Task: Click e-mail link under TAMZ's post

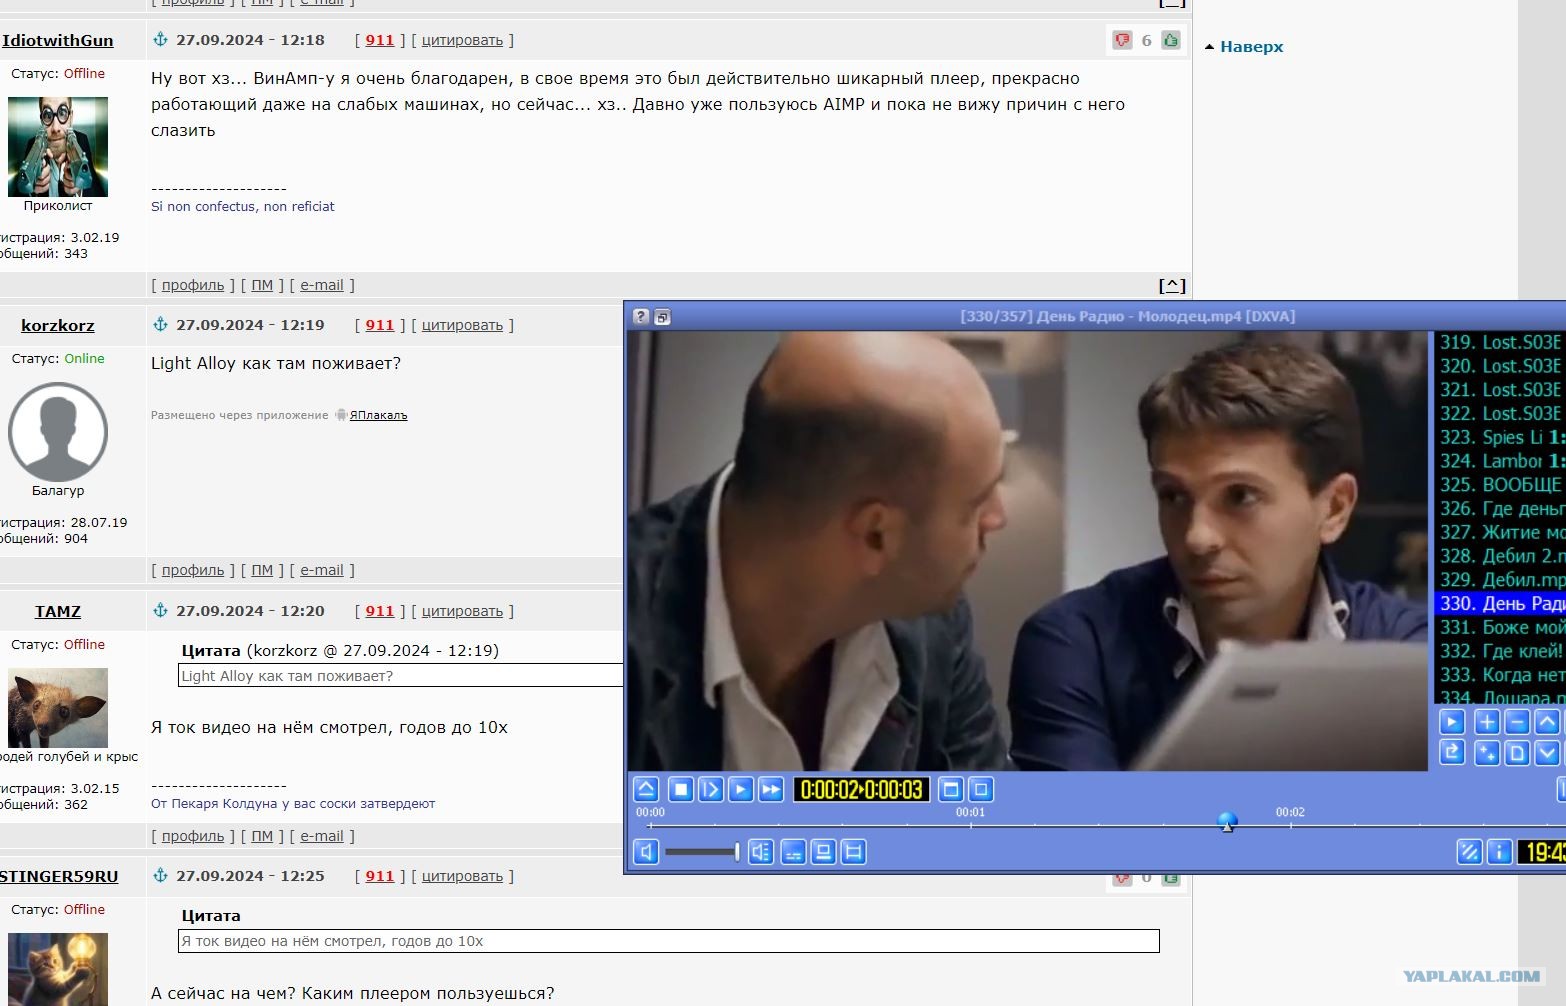Action: [322, 836]
